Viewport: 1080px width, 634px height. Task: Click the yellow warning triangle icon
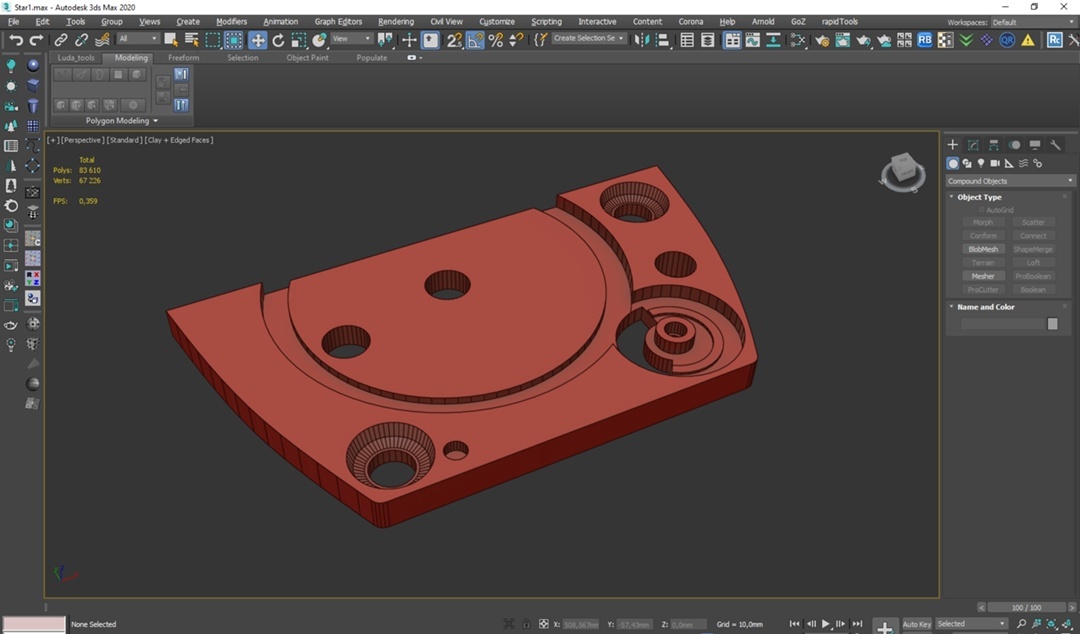(x=1028, y=40)
